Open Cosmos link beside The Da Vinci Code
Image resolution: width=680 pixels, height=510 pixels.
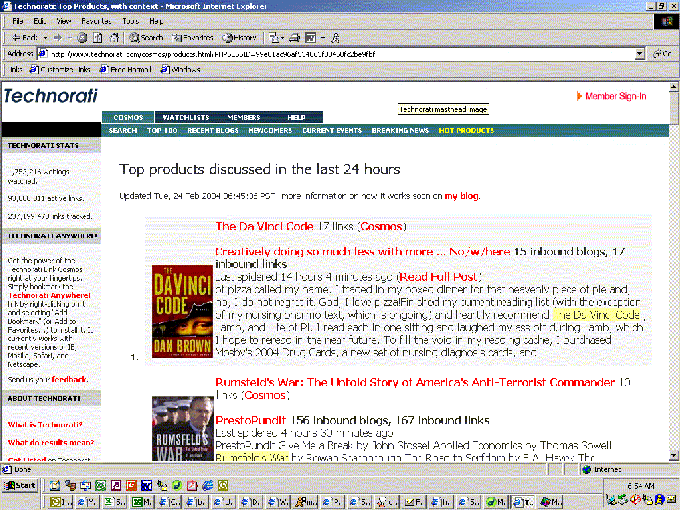tap(381, 226)
